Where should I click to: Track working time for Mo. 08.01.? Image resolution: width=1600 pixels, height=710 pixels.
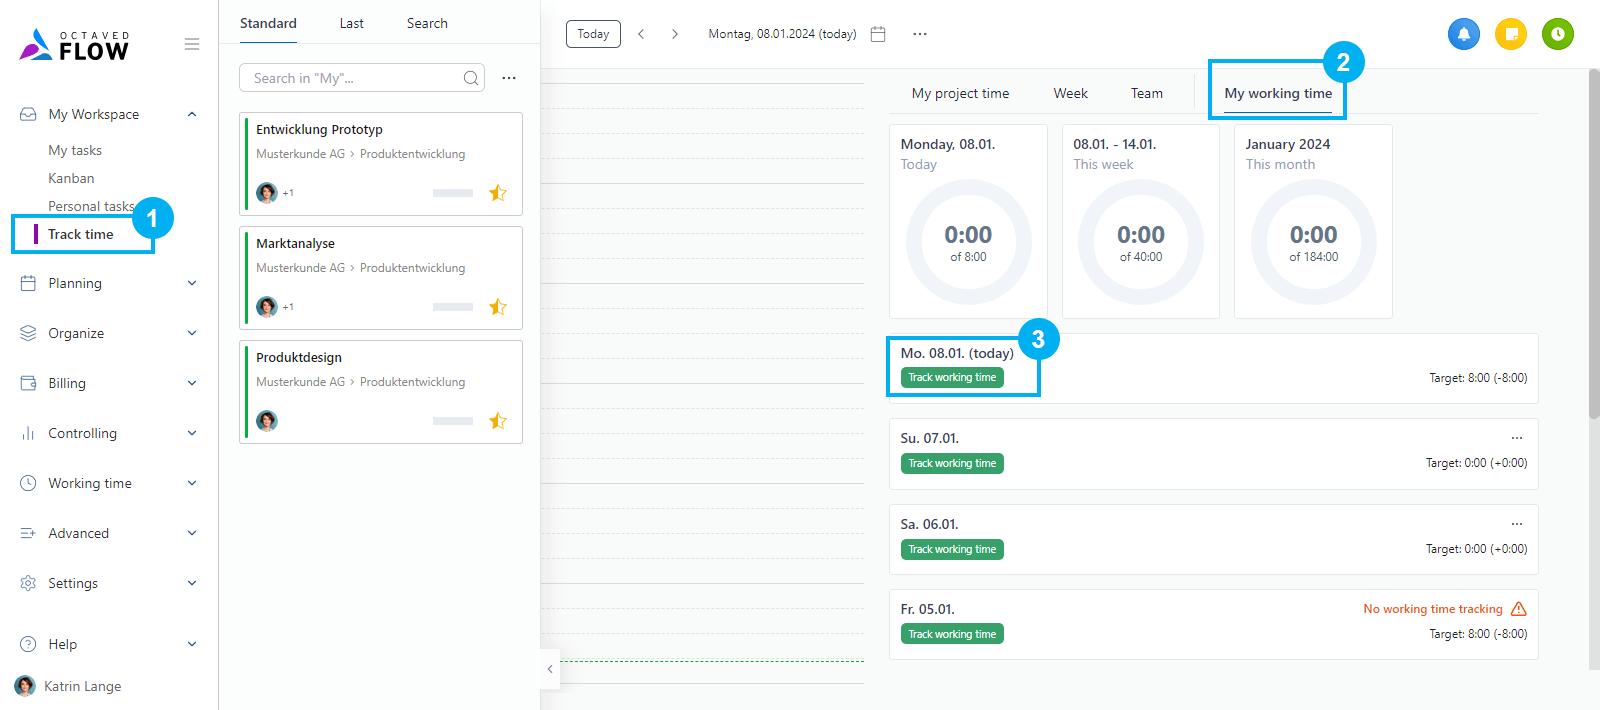point(953,377)
